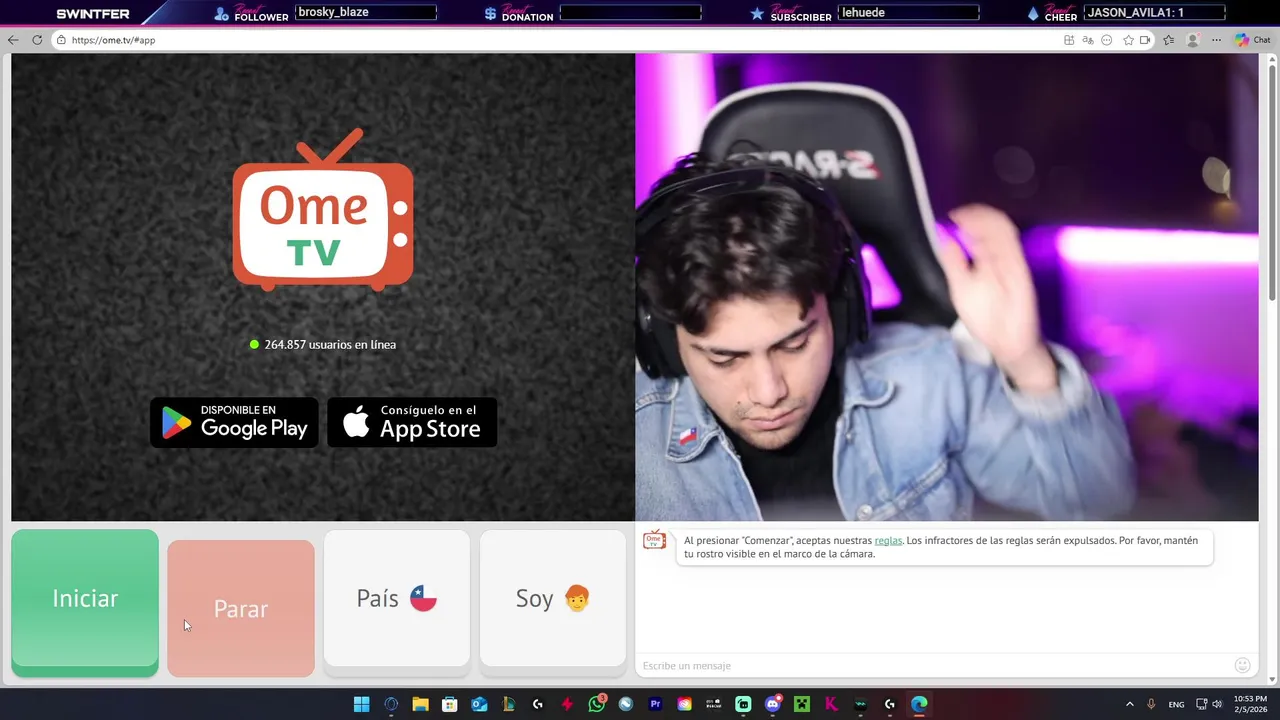Open Discord from taskbar
Screen dimensions: 1280x720
pyautogui.click(x=772, y=704)
